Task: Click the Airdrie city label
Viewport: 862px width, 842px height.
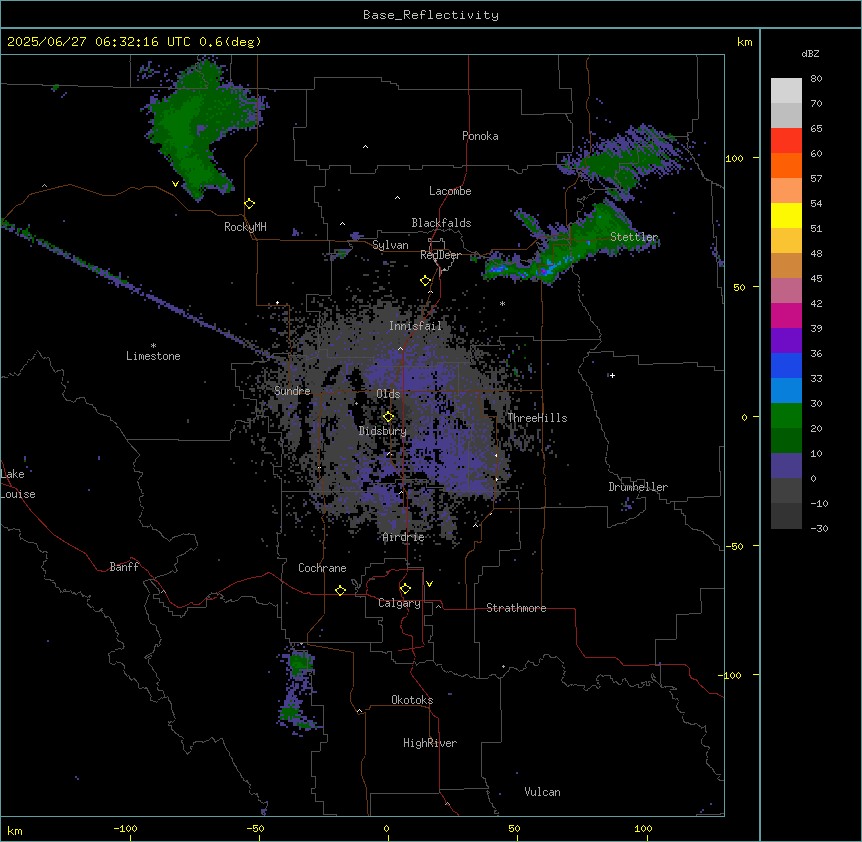Action: (404, 537)
